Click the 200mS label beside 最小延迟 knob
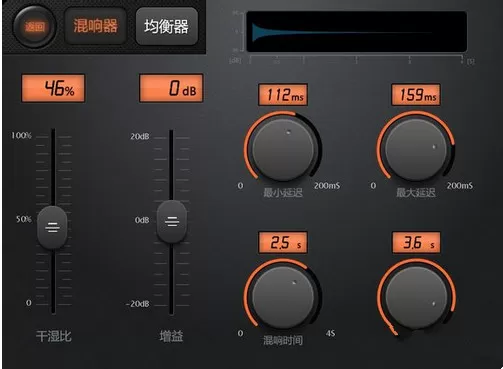The height and width of the screenshot is (369, 503). pos(327,186)
